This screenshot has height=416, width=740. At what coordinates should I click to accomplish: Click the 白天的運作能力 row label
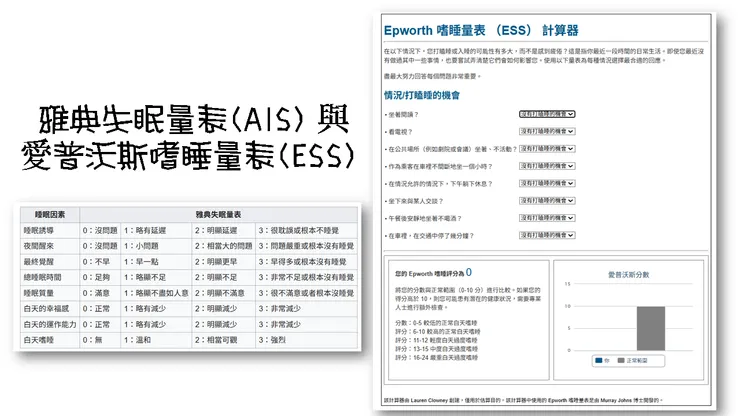coord(50,324)
